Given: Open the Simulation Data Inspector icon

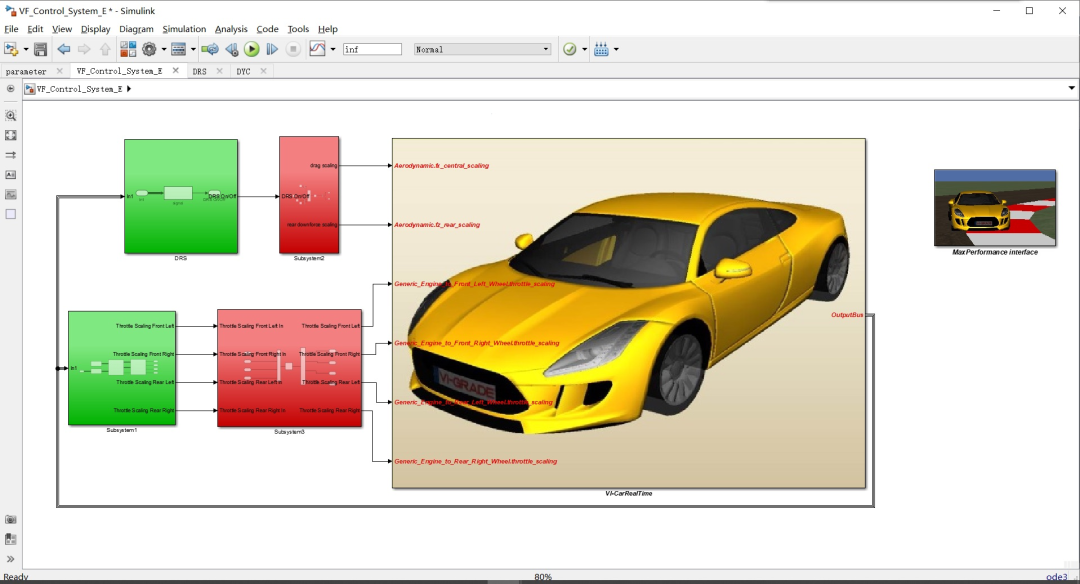Looking at the screenshot, I should (x=318, y=49).
